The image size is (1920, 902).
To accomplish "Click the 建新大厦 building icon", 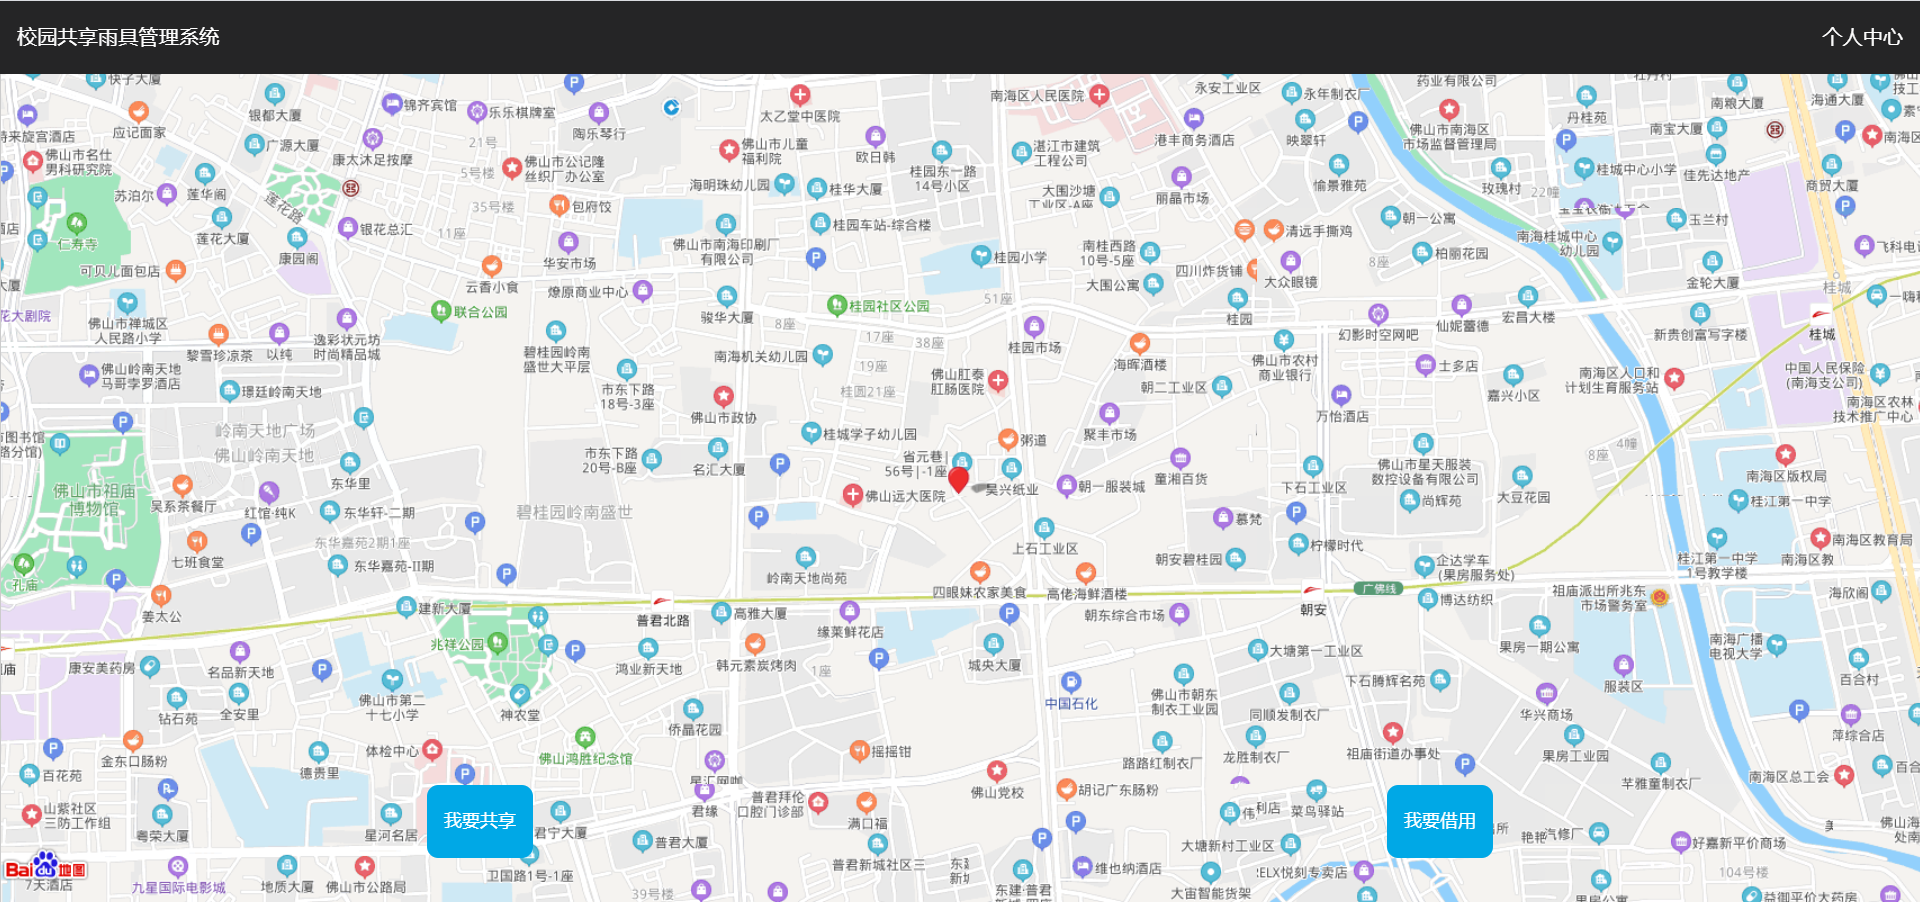I will pyautogui.click(x=406, y=607).
